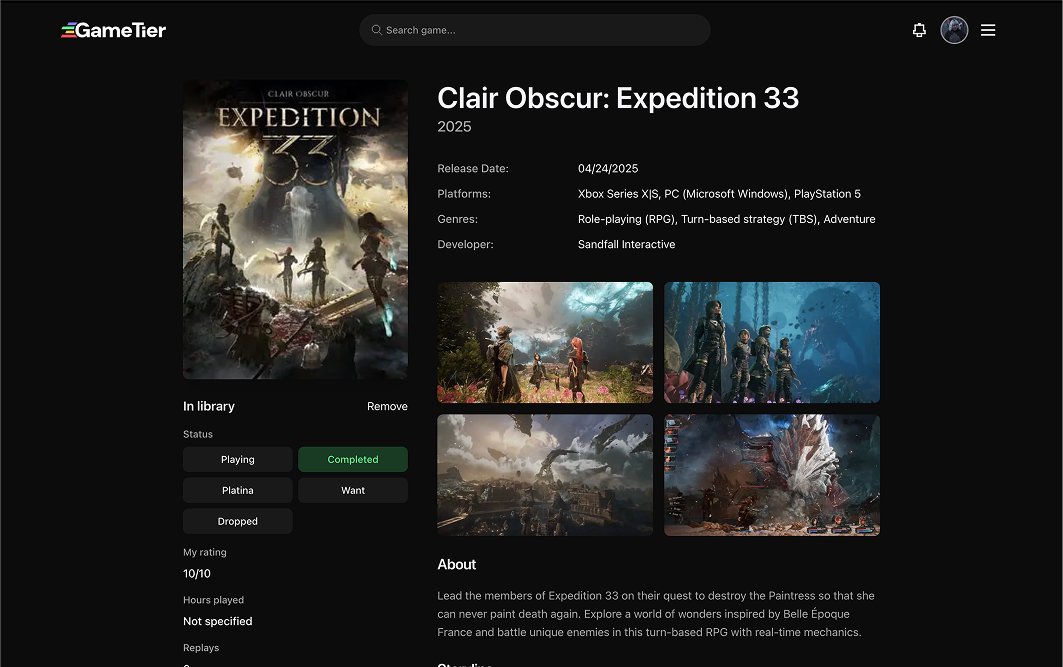Screen dimensions: 1063x667
Task: Focus the Search game input field
Action: click(x=535, y=30)
